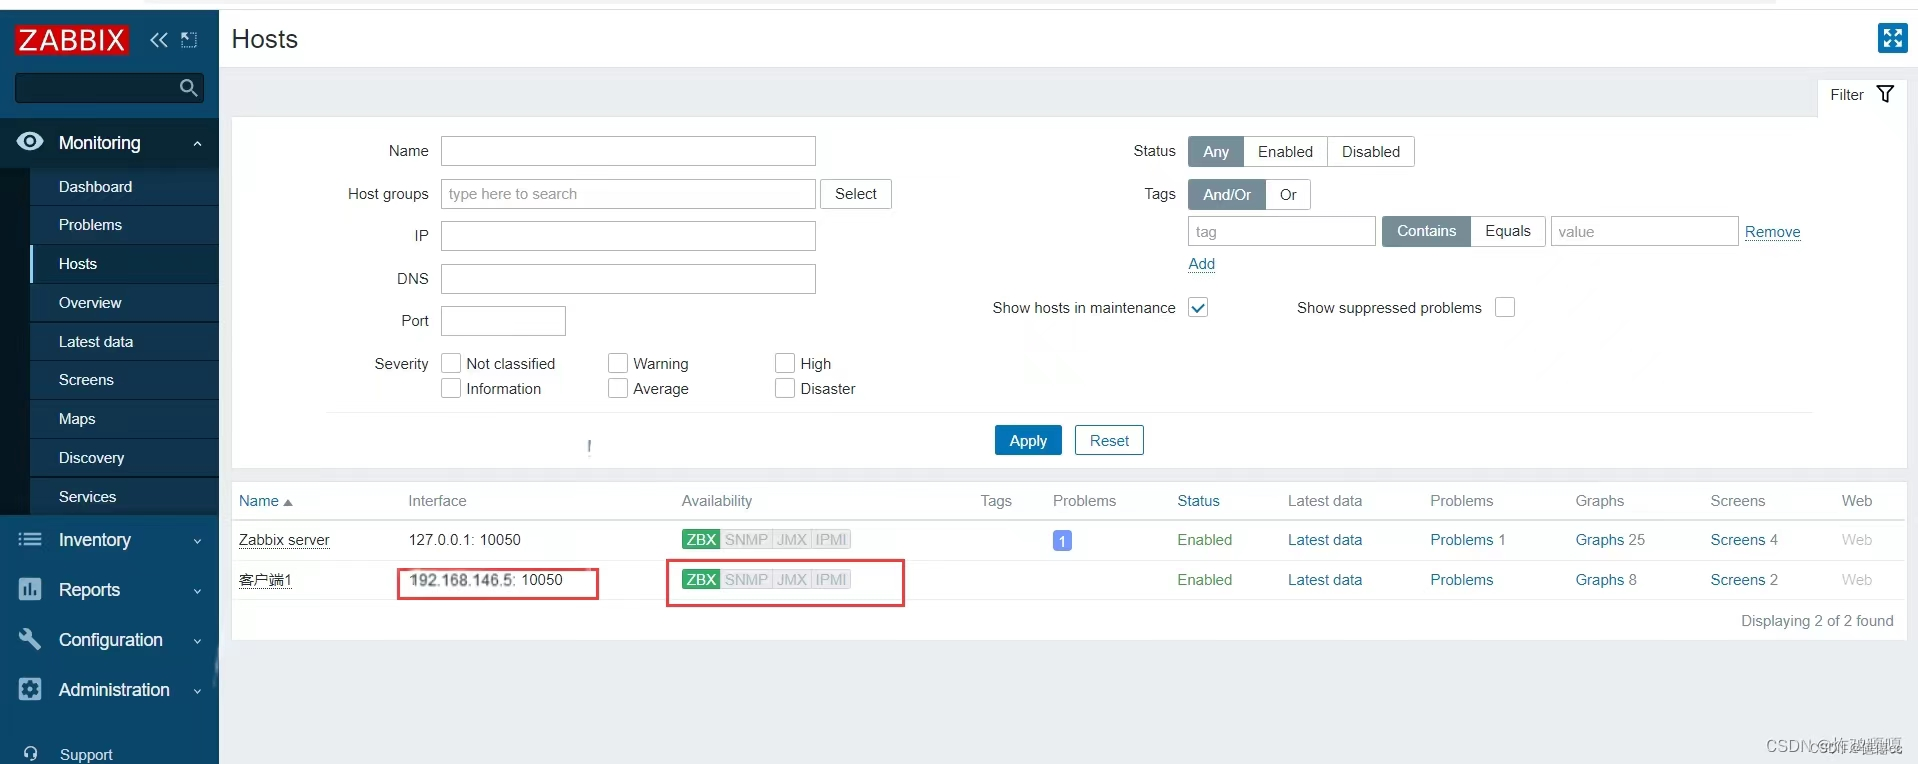Expand the Administration menu section
Screen dimensions: 1918x764
pyautogui.click(x=197, y=691)
